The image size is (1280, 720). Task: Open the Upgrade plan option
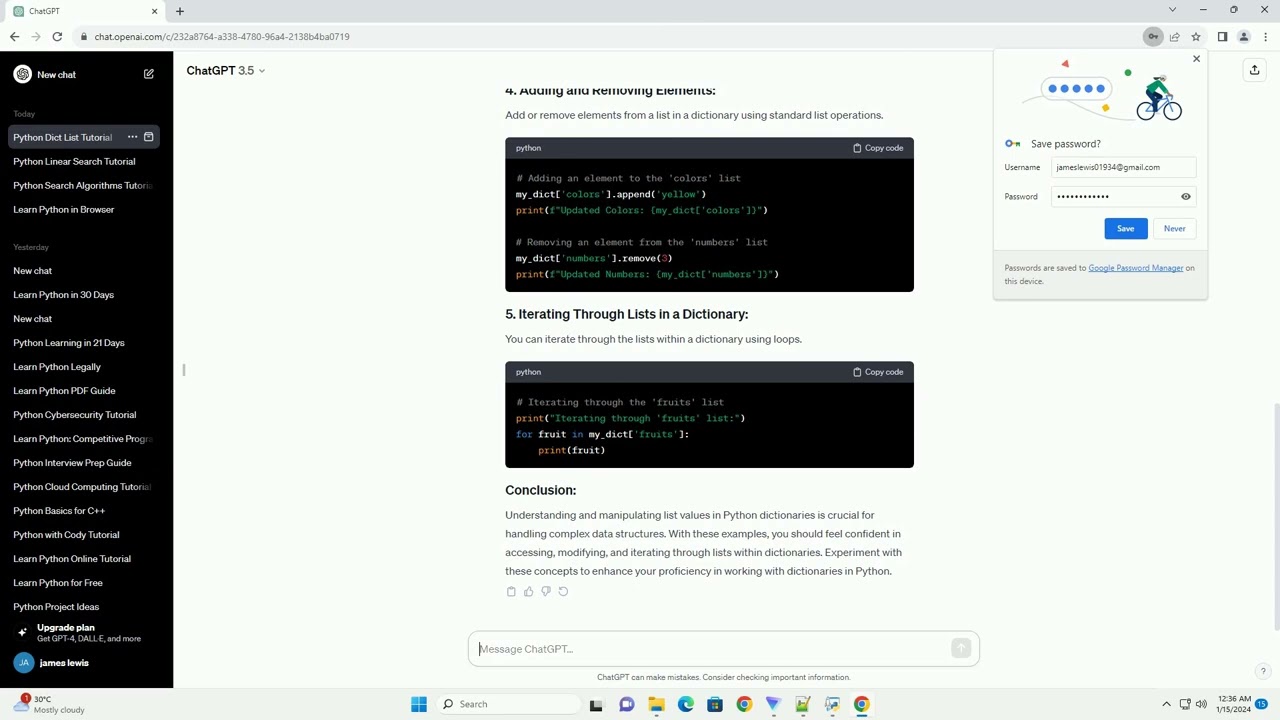coord(86,633)
